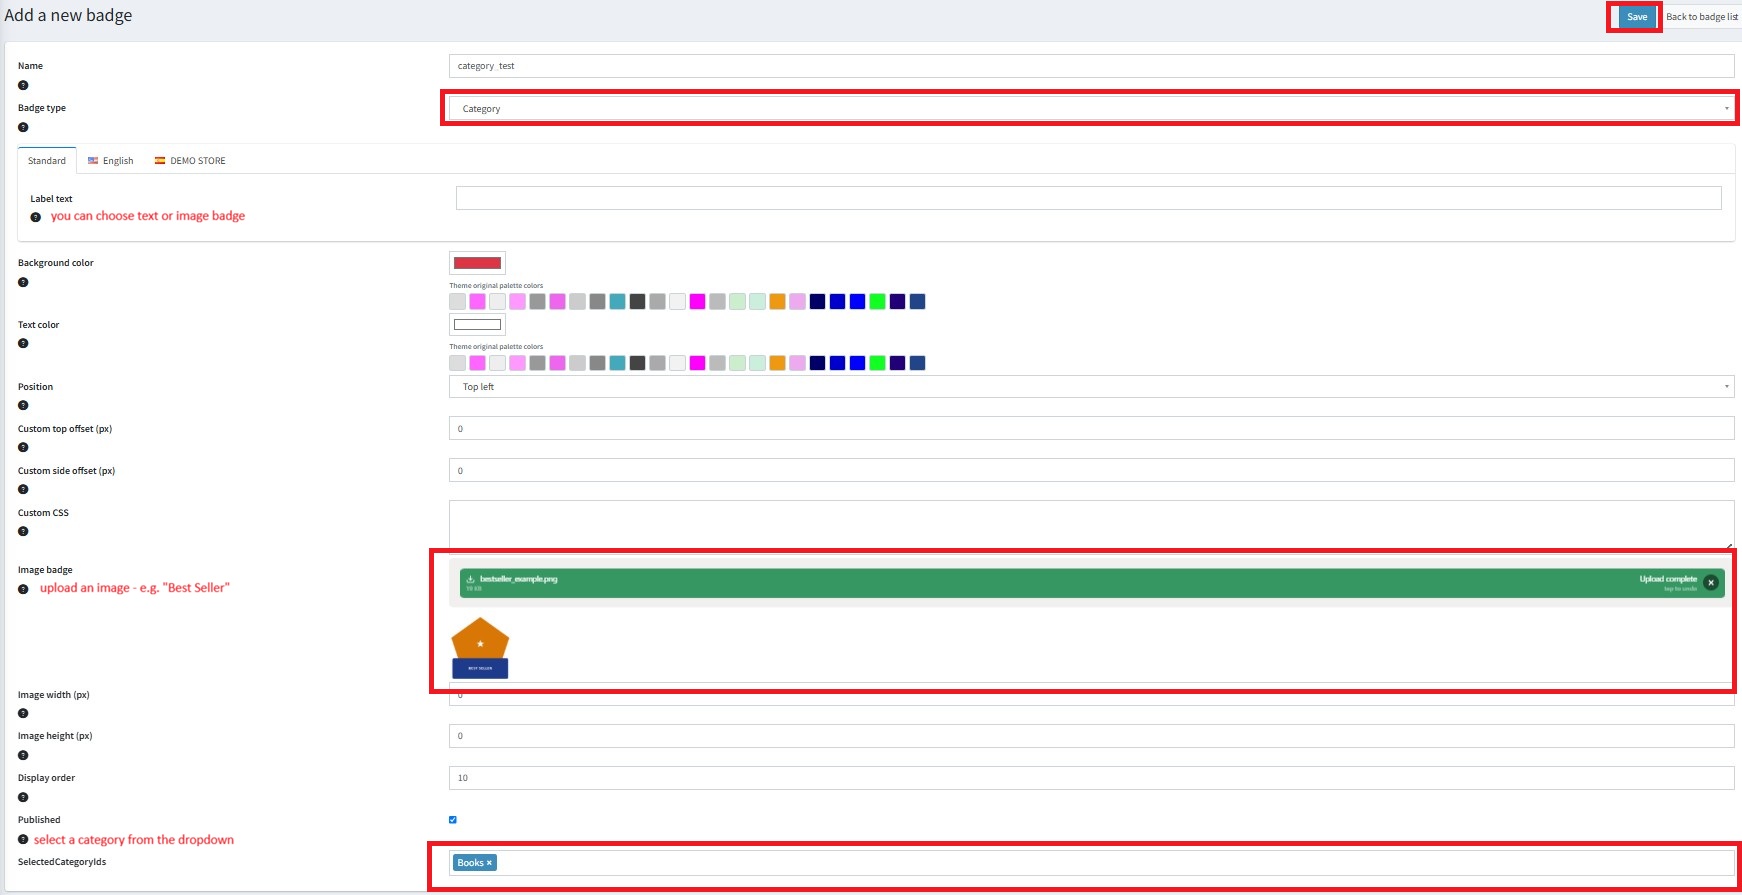
Task: Click help icon under Image height label
Action: point(23,755)
